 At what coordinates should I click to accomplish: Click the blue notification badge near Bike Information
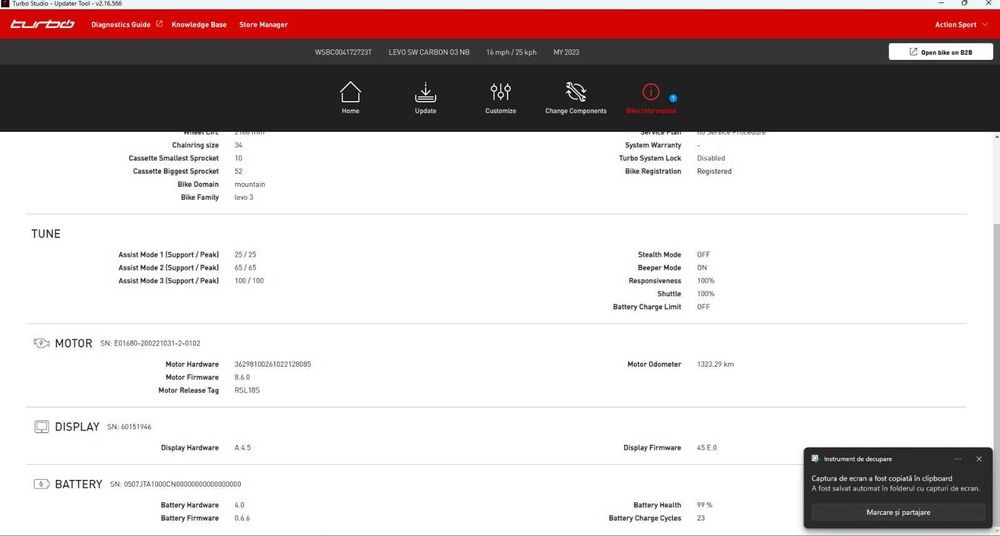click(x=673, y=98)
